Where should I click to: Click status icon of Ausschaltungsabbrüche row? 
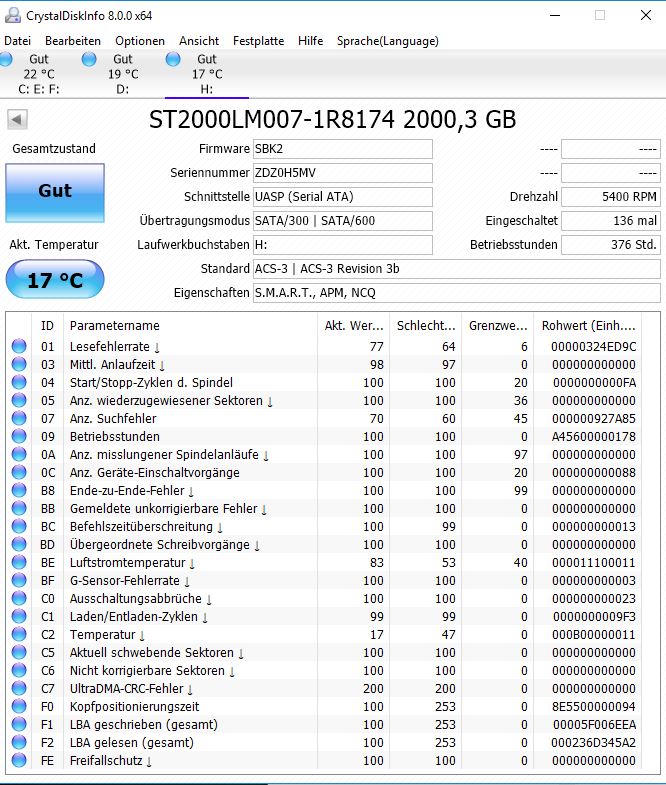pyautogui.click(x=19, y=598)
